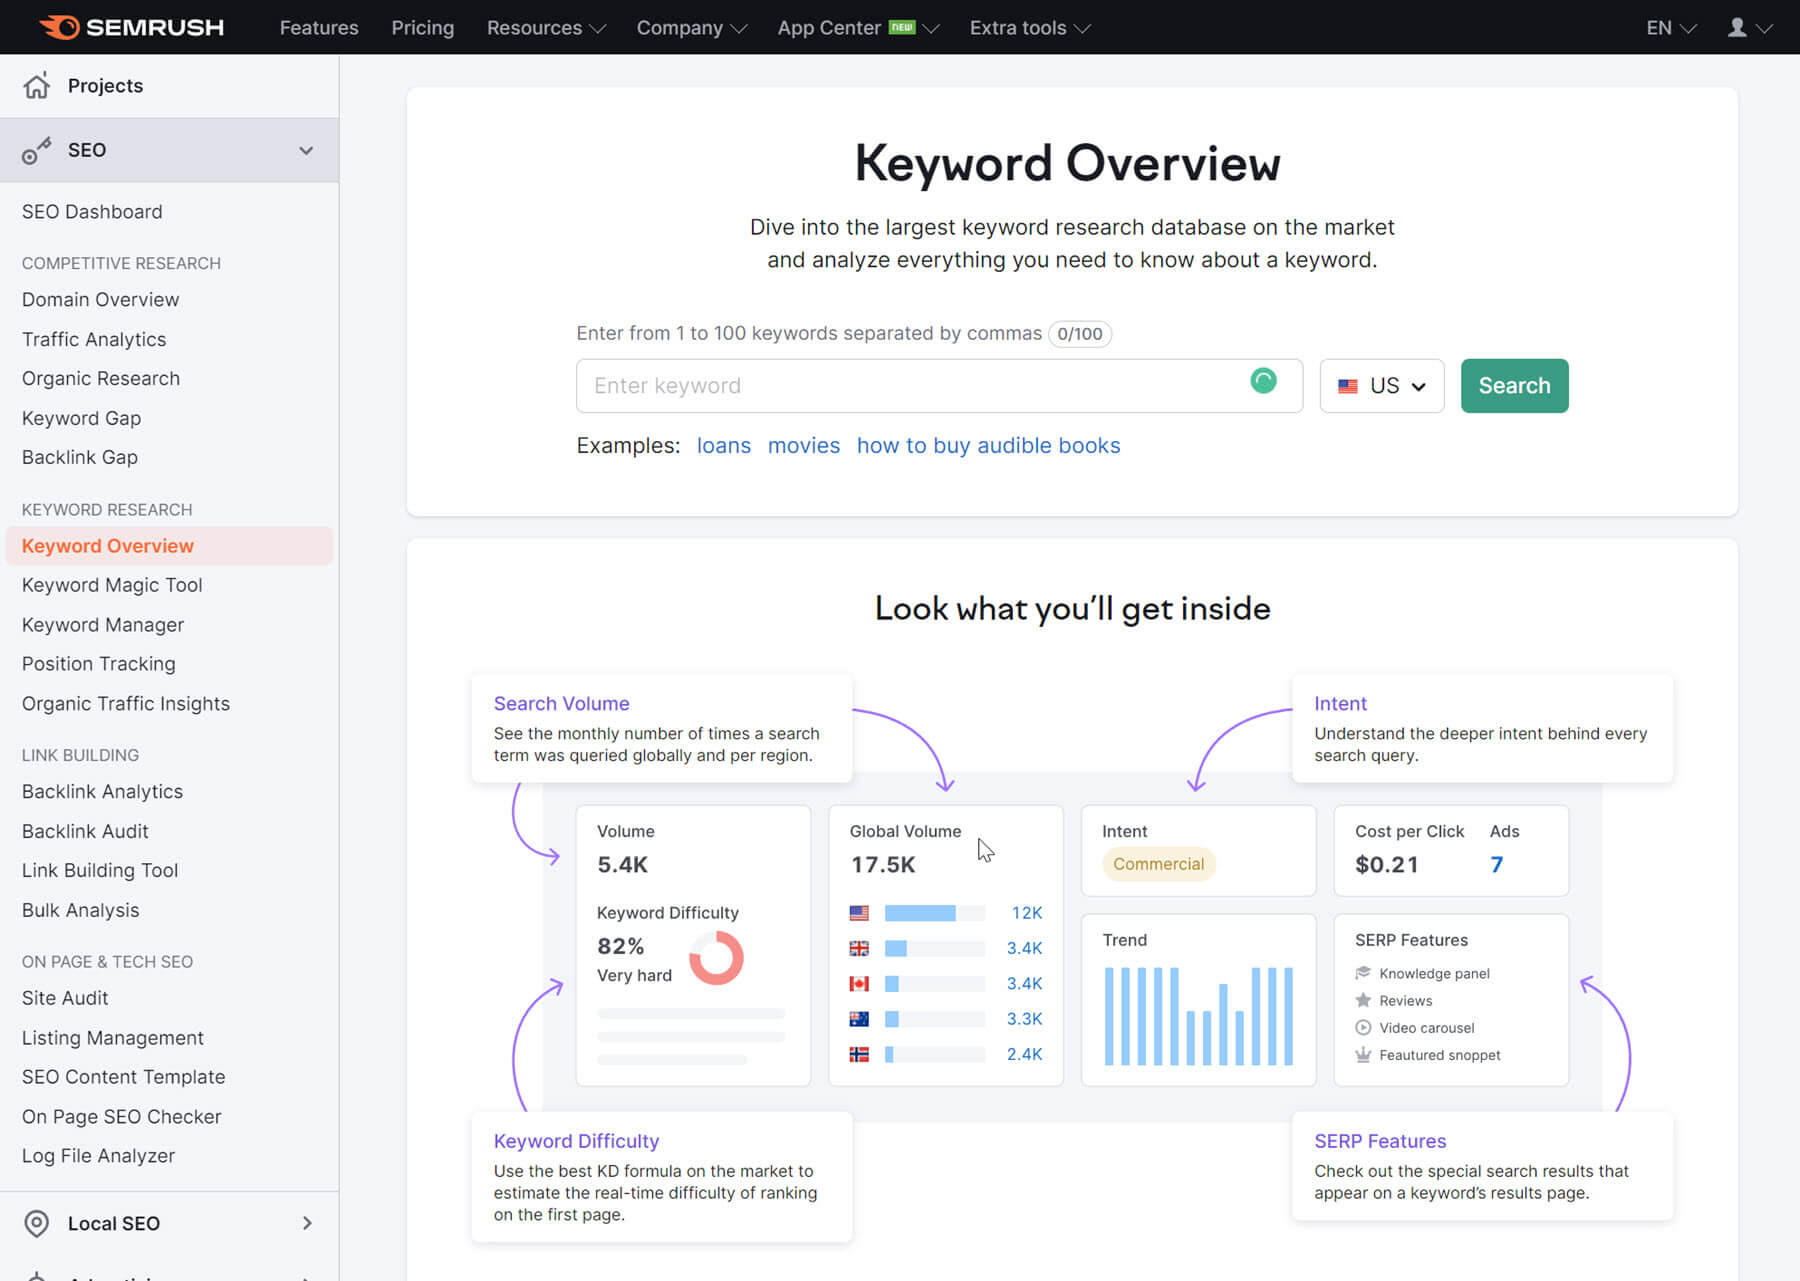Collapse the SEO sidebar section
The image size is (1800, 1281).
pos(306,150)
